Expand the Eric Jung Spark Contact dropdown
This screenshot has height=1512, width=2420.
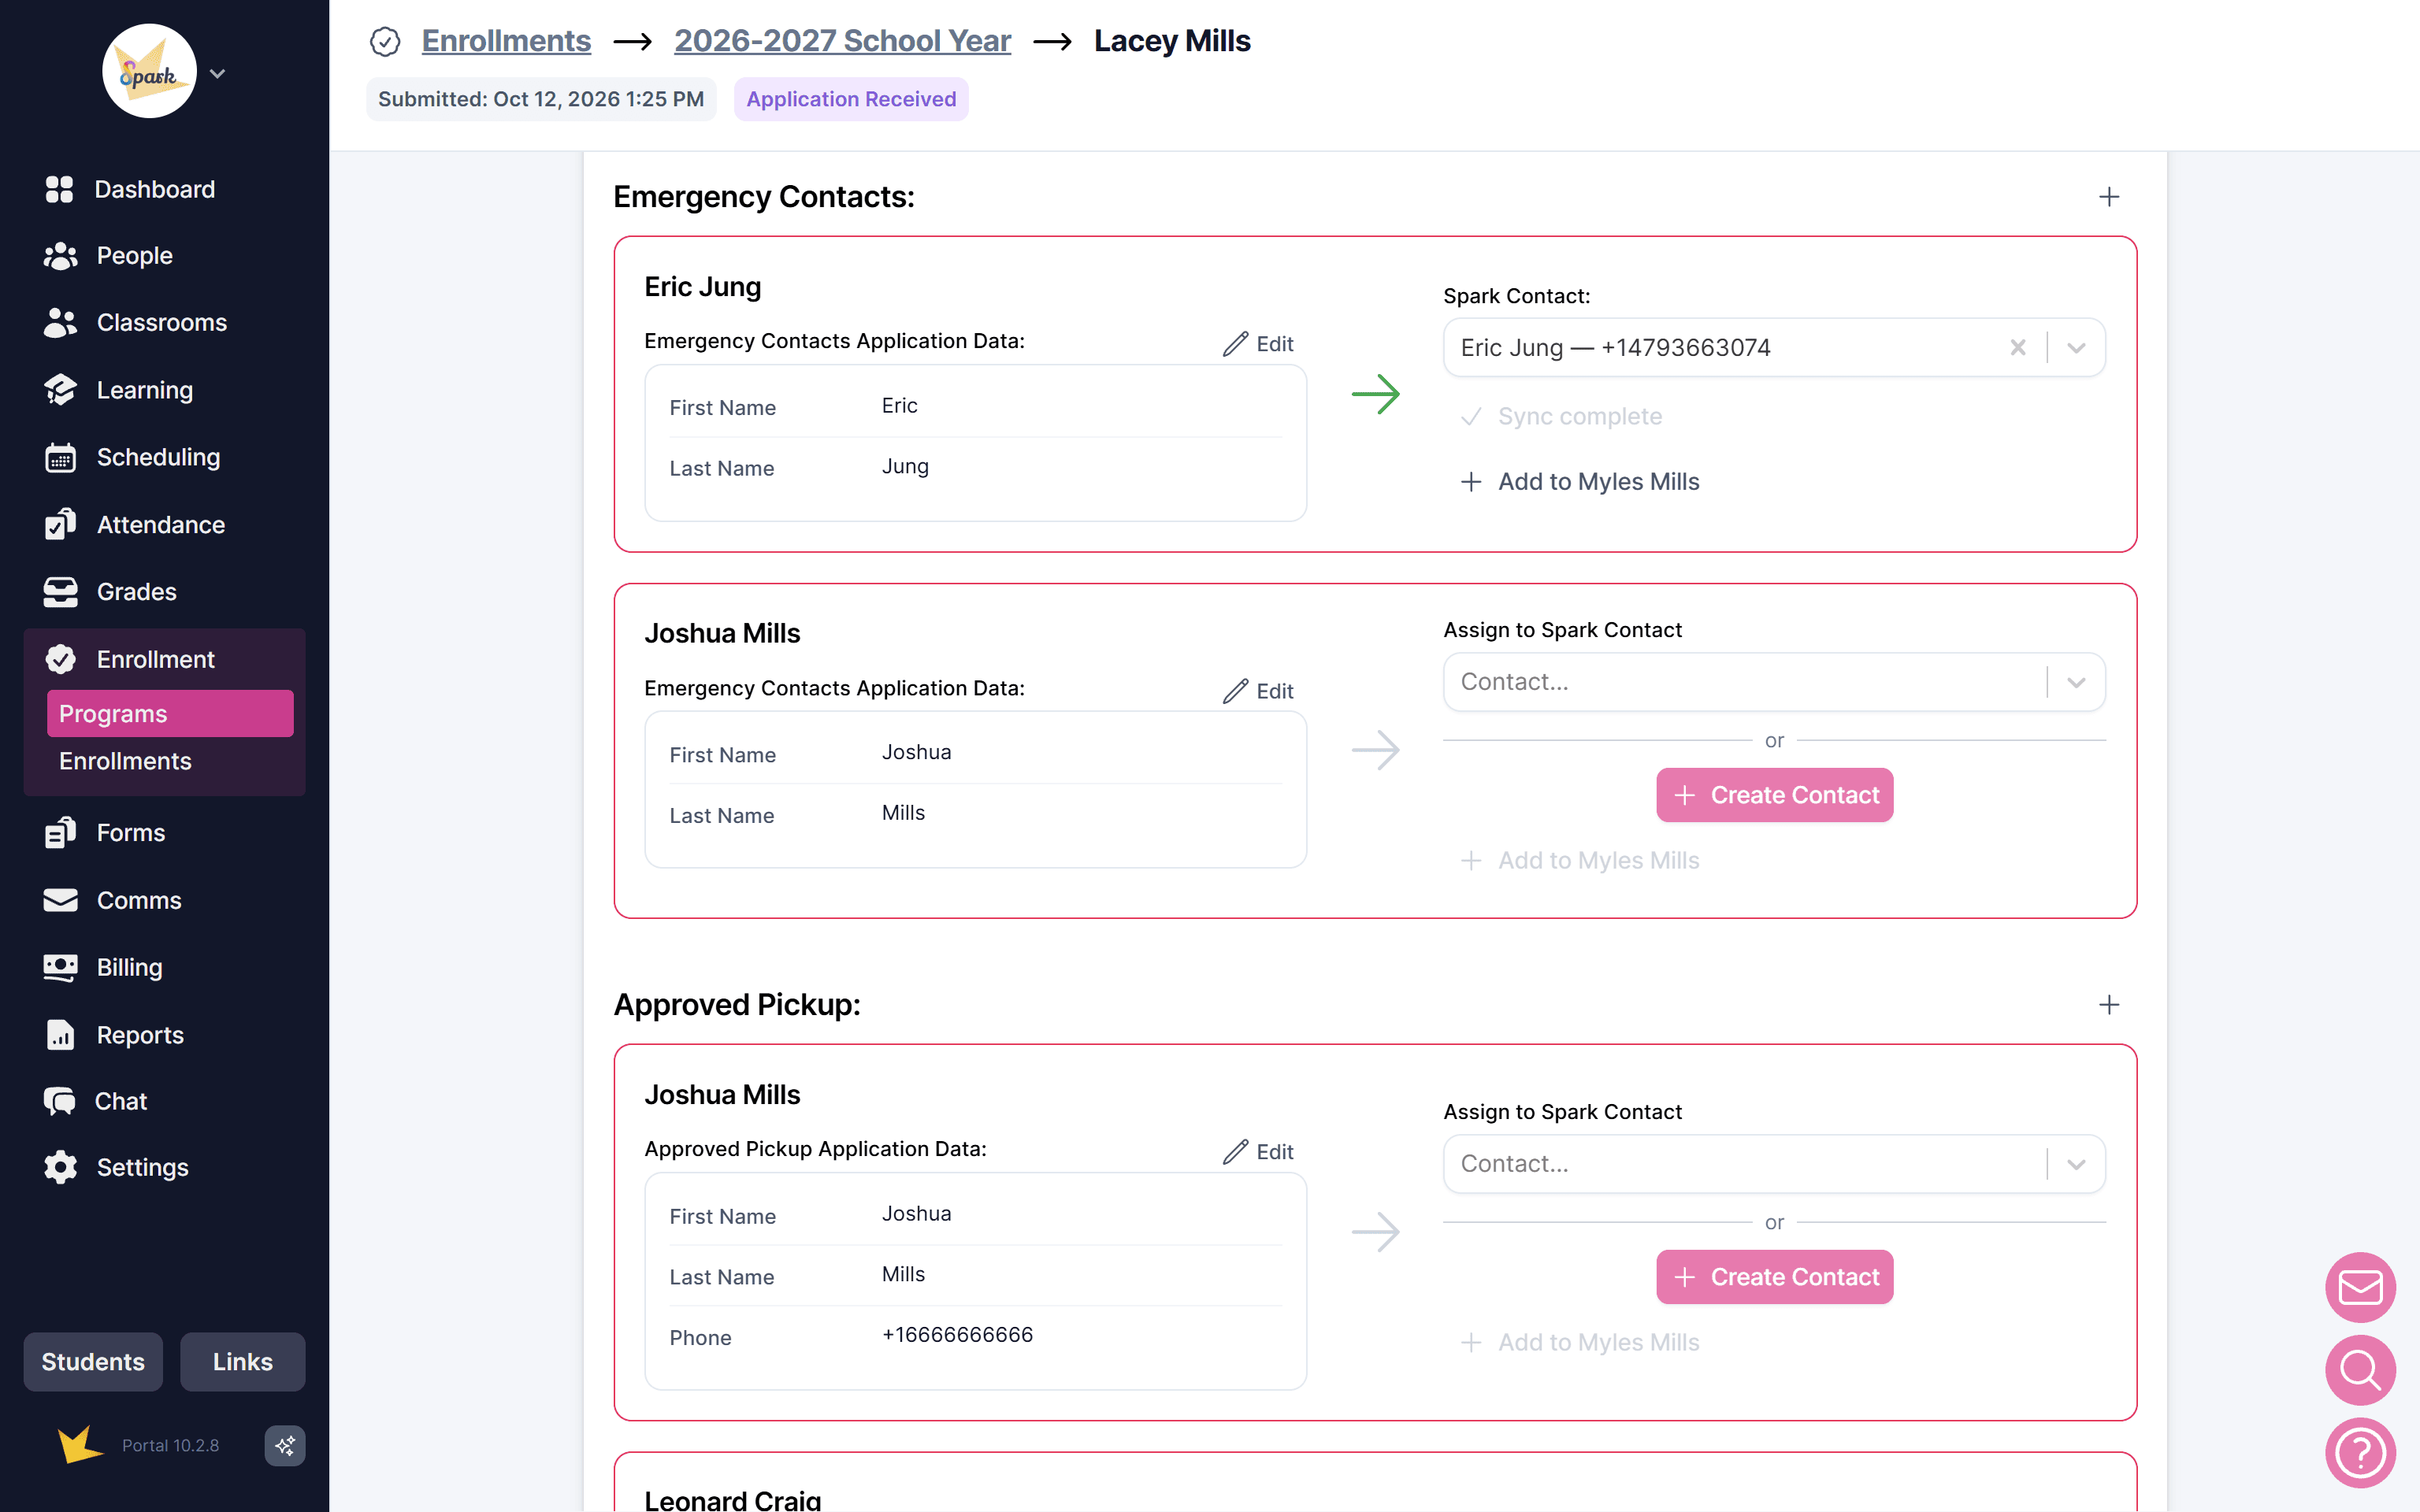point(2076,347)
